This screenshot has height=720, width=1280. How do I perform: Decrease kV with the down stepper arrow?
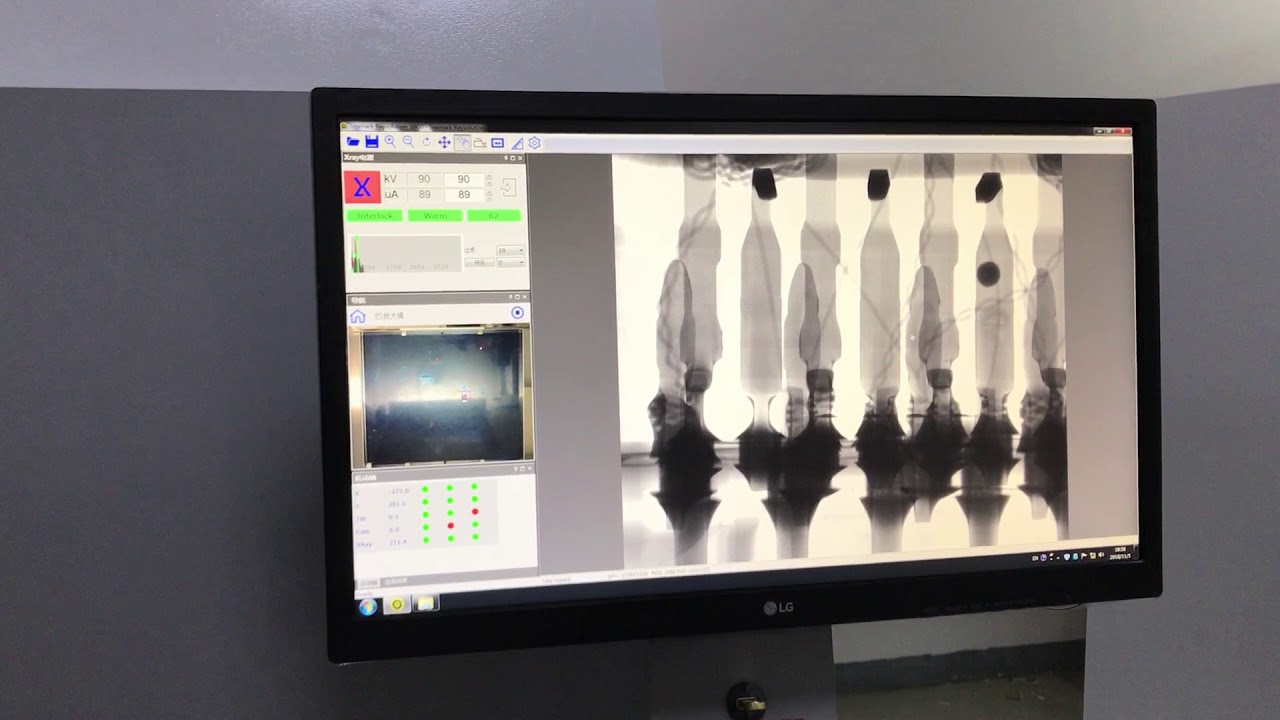(489, 183)
